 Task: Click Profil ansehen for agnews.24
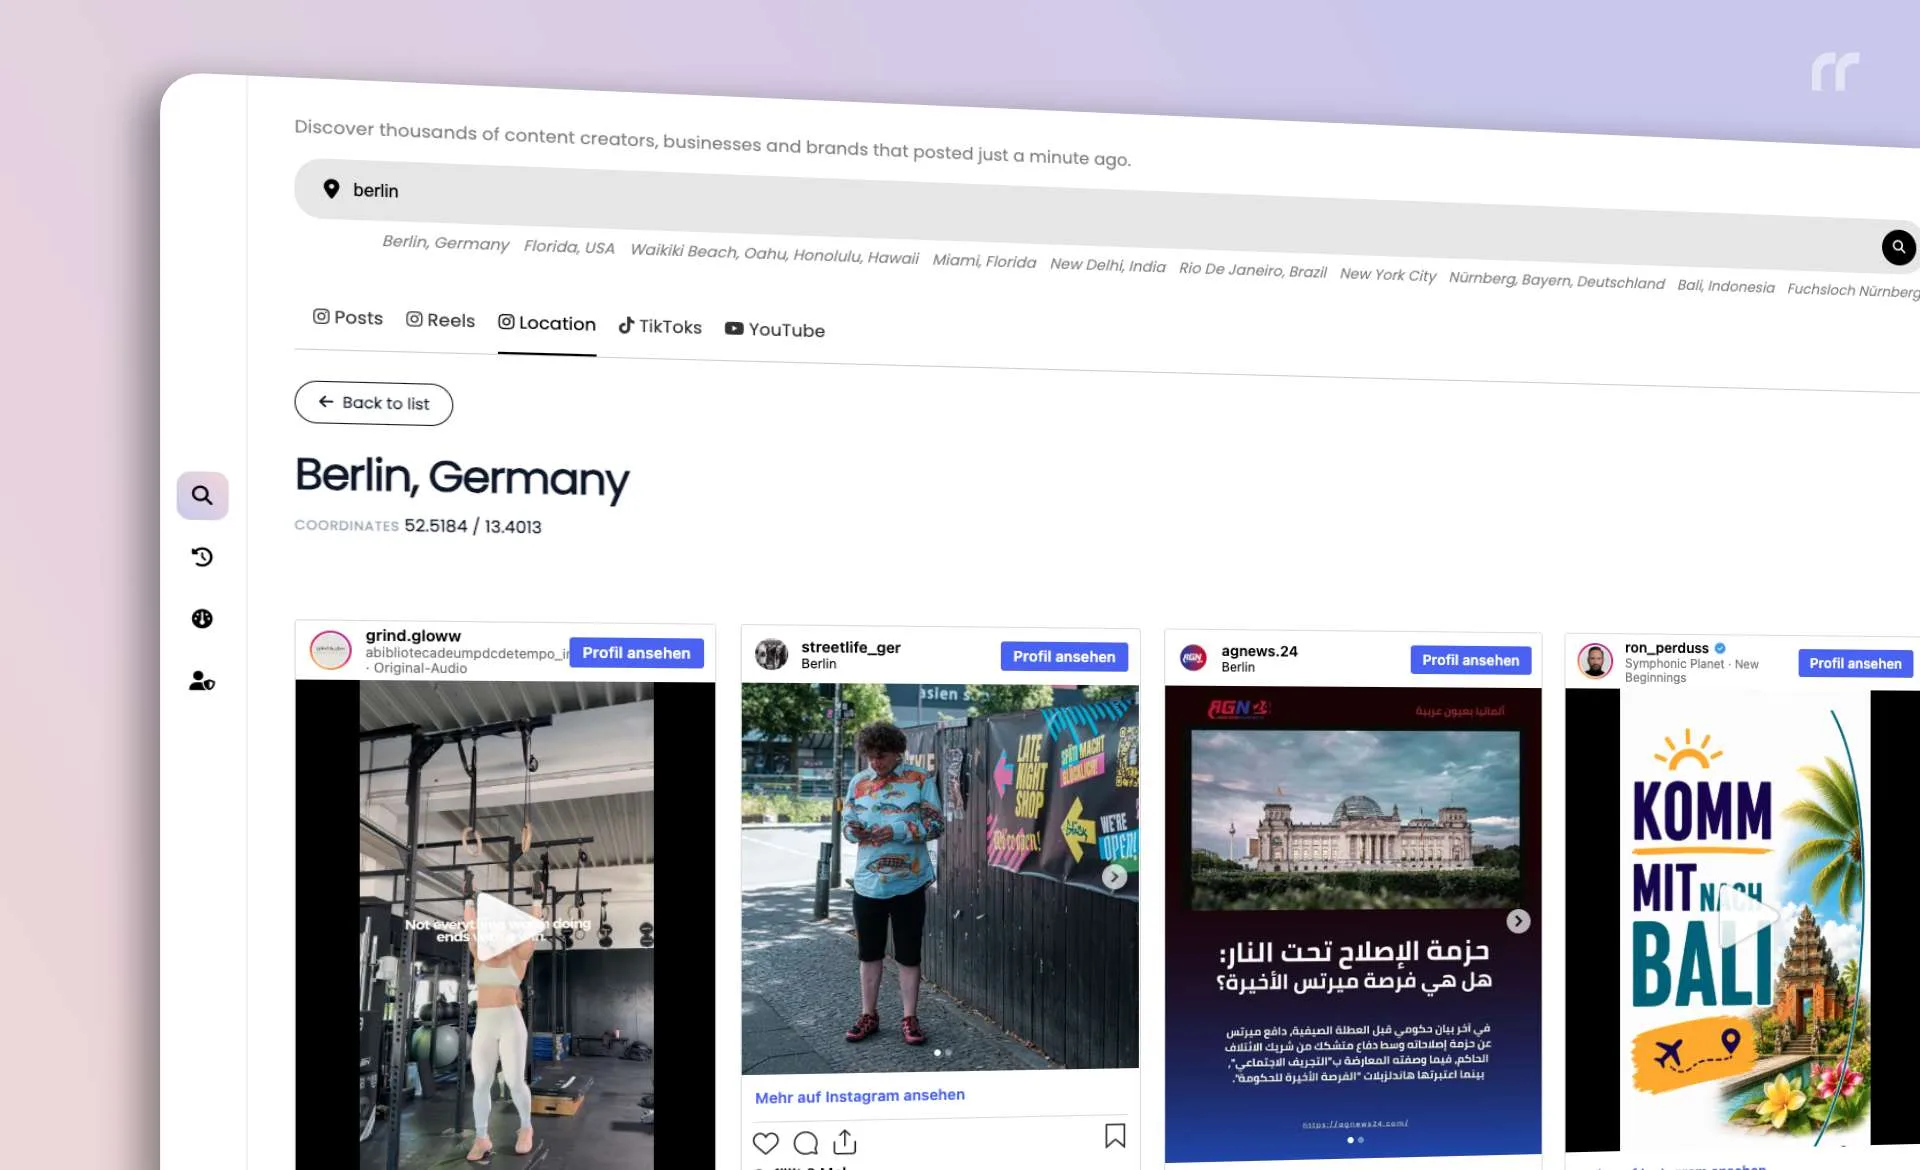(x=1470, y=660)
